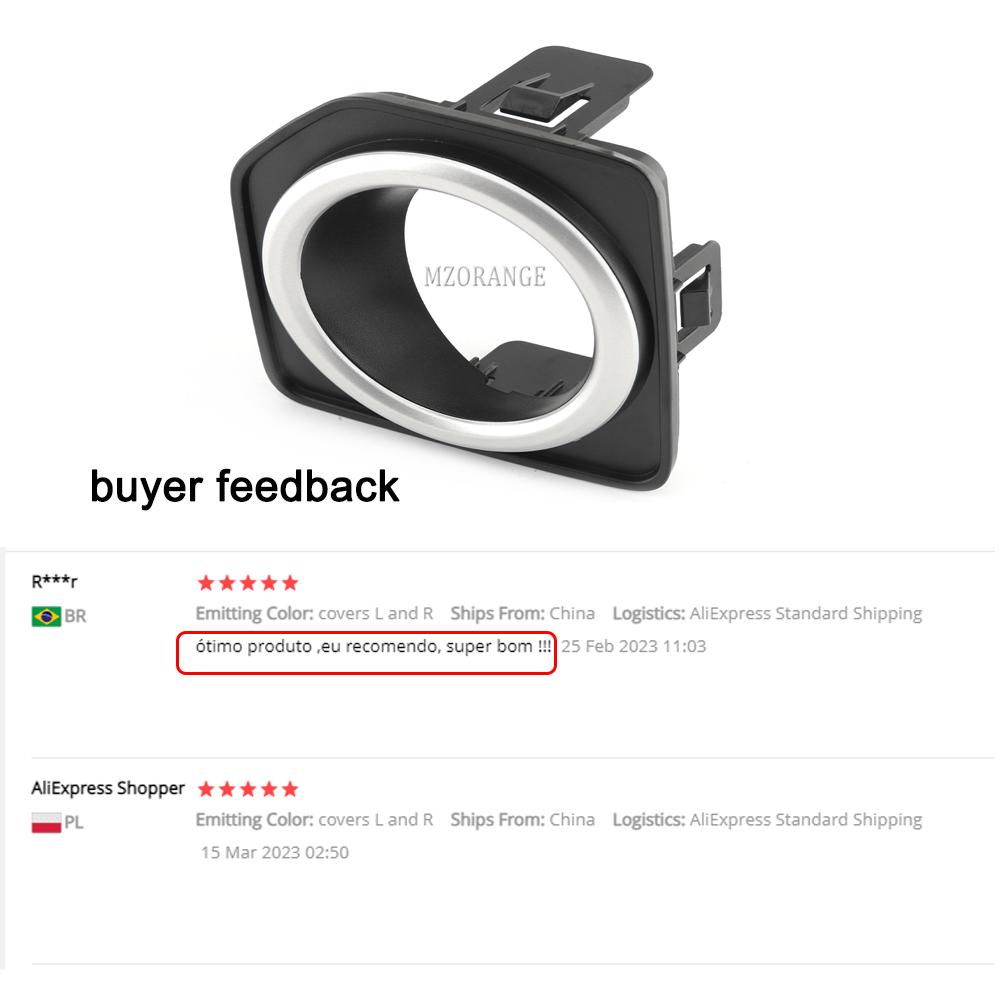The width and height of the screenshot is (1000, 1000).
Task: Select the AliExpress Shopper reviewer name
Action: coord(108,788)
